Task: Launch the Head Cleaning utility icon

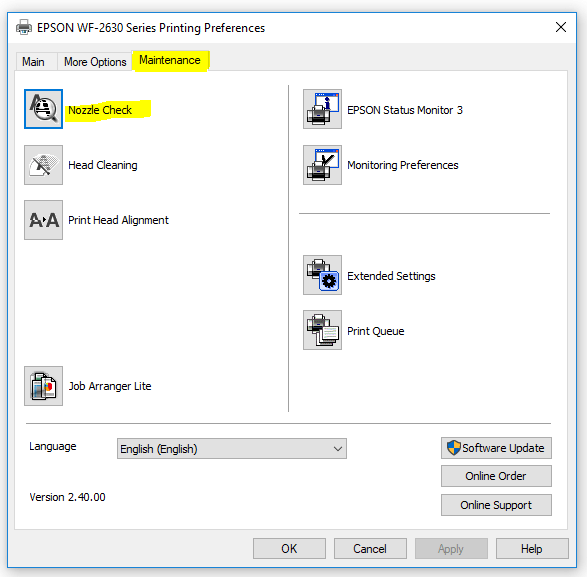Action: [x=43, y=165]
